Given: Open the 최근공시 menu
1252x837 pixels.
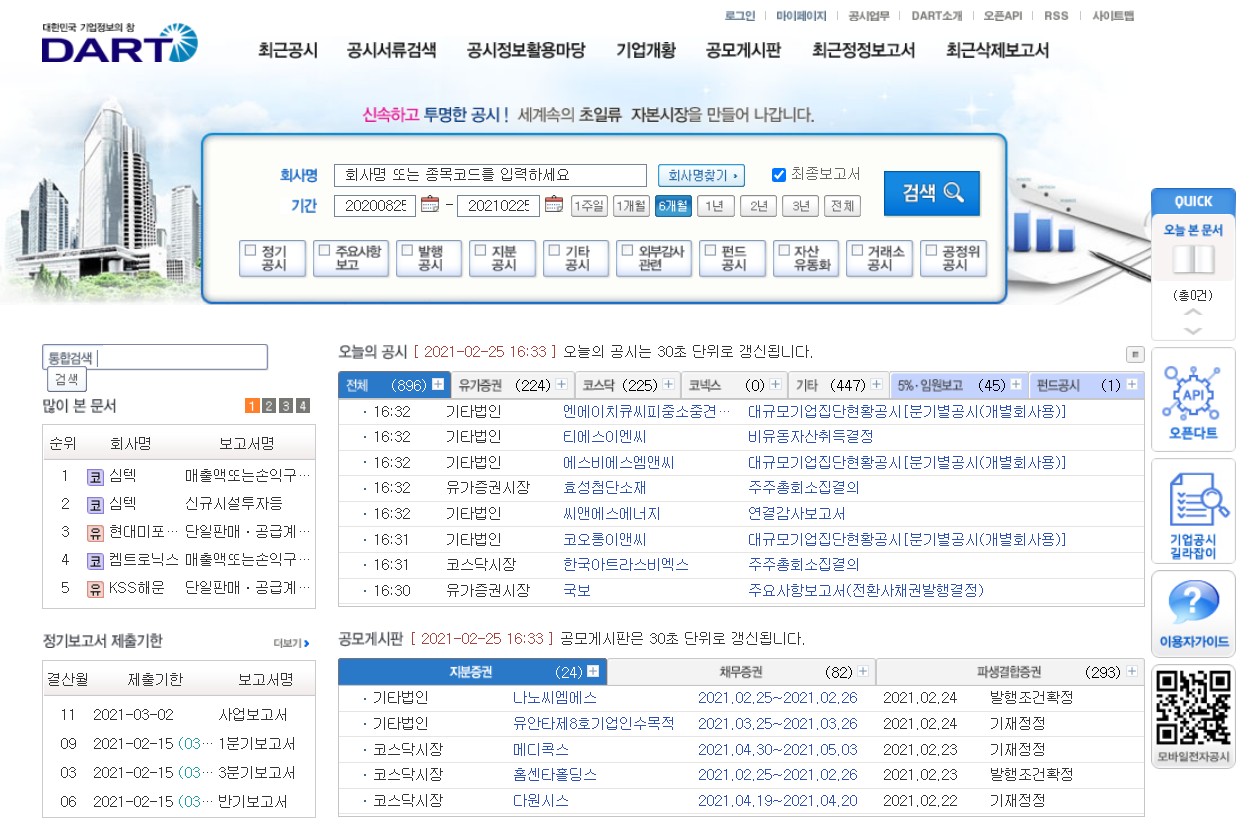Looking at the screenshot, I should [288, 50].
